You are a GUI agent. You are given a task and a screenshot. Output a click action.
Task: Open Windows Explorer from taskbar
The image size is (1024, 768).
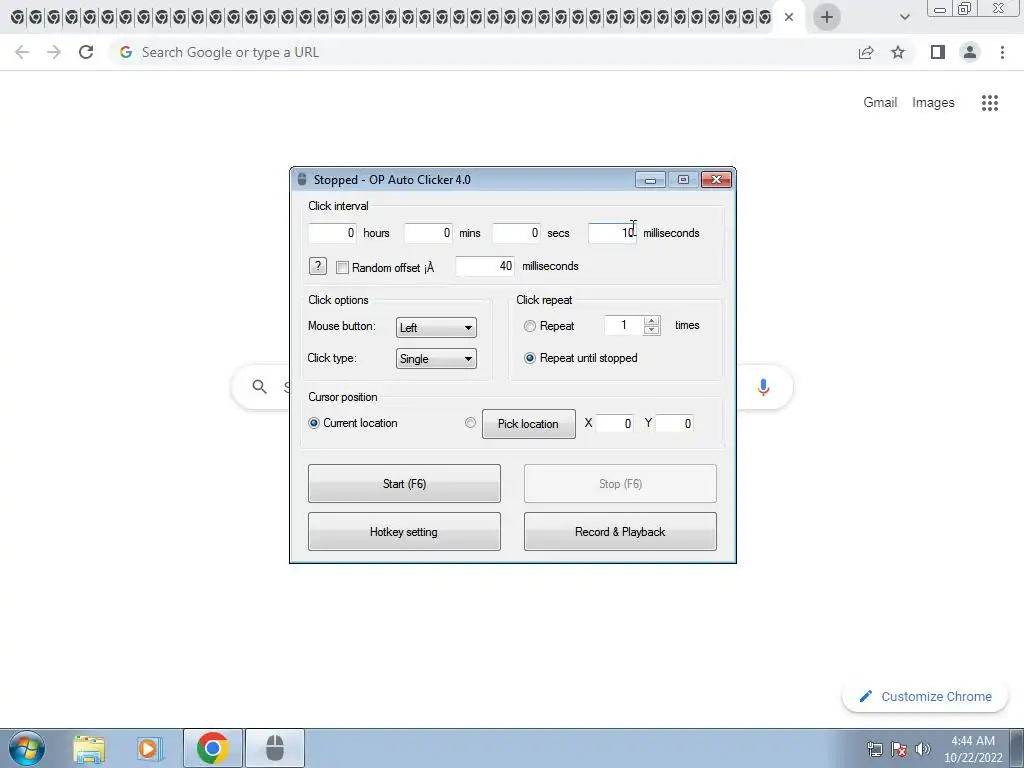pyautogui.click(x=89, y=748)
